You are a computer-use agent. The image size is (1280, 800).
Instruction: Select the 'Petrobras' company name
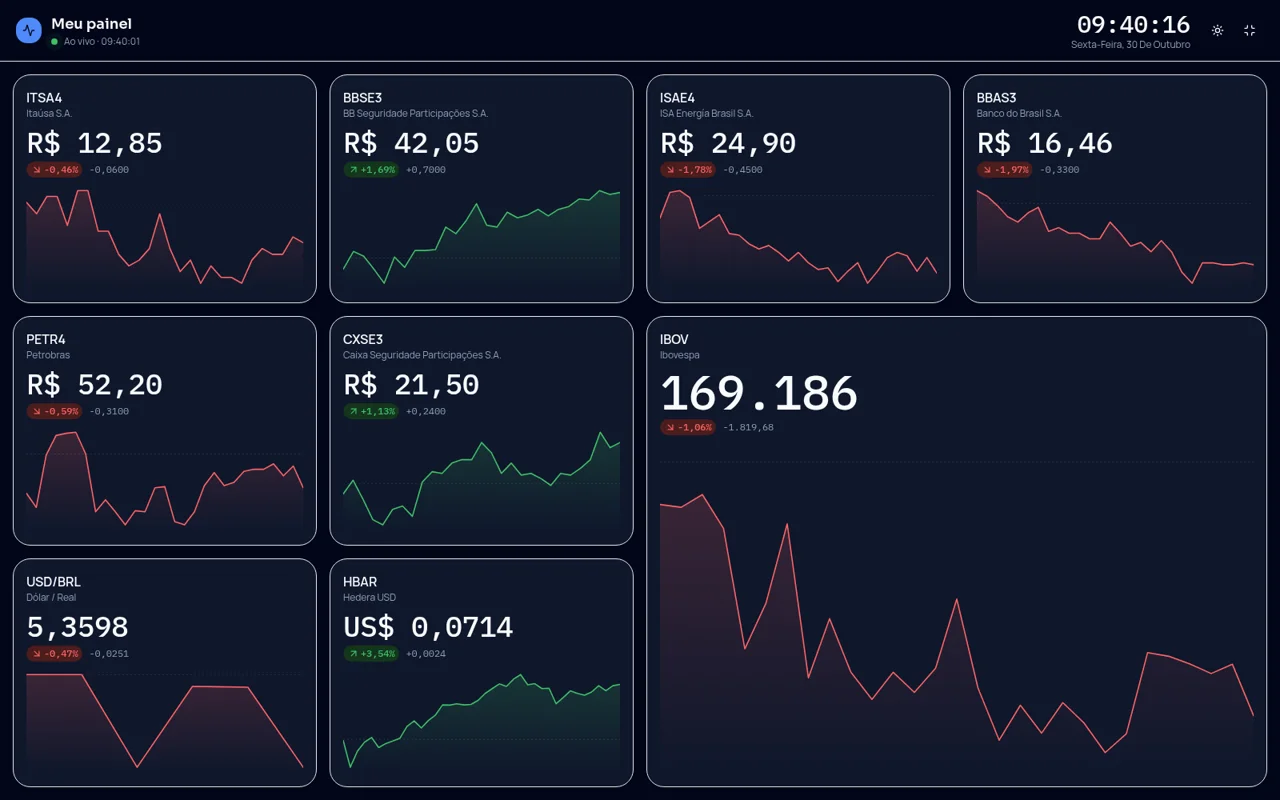point(48,356)
